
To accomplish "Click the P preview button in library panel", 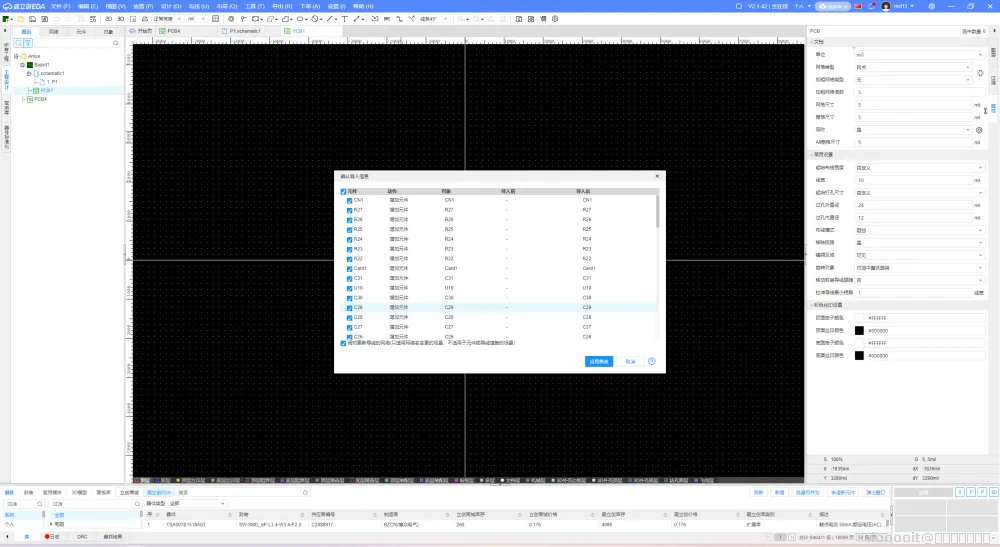I will [982, 492].
